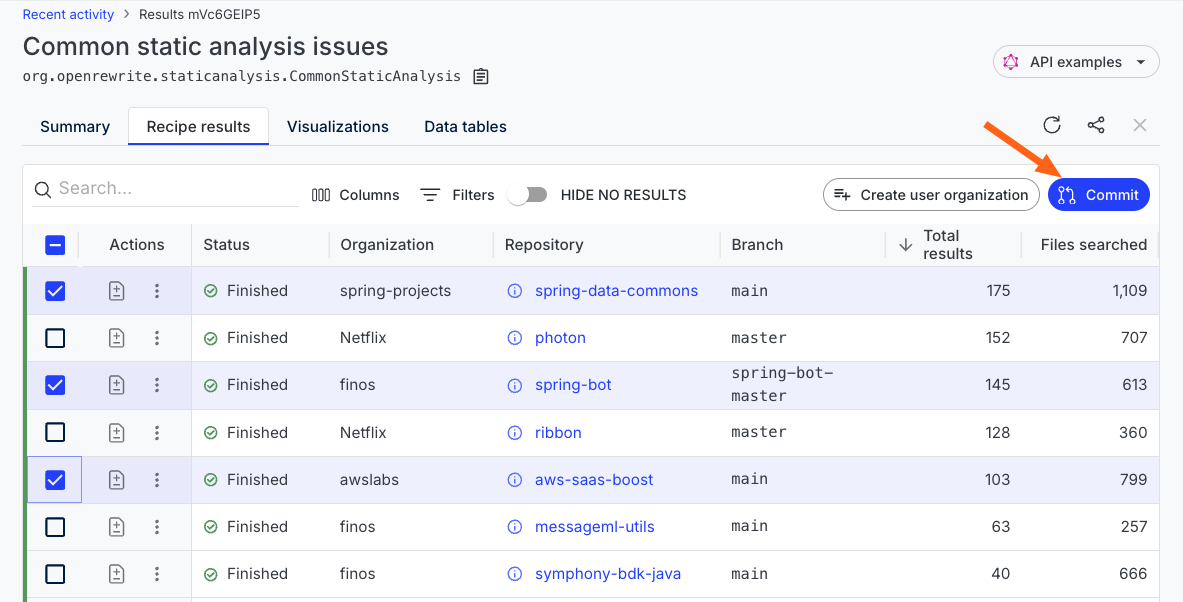Open the Filters panel
The image size is (1183, 602).
tap(457, 195)
